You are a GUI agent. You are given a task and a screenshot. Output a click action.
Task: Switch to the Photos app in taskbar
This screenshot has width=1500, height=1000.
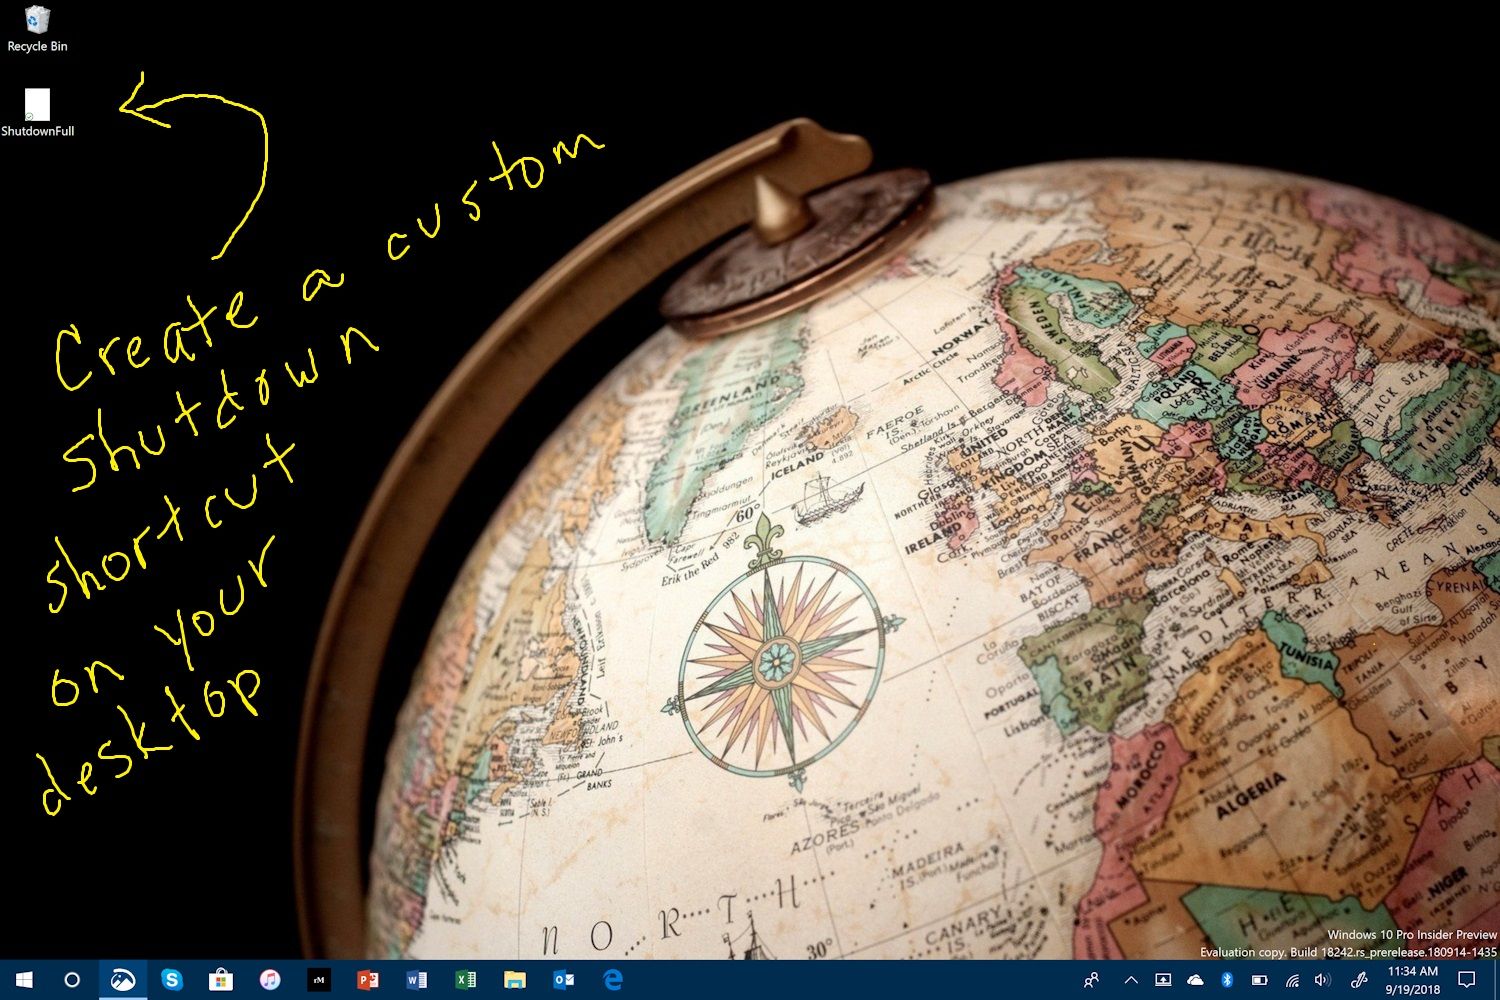[x=122, y=980]
